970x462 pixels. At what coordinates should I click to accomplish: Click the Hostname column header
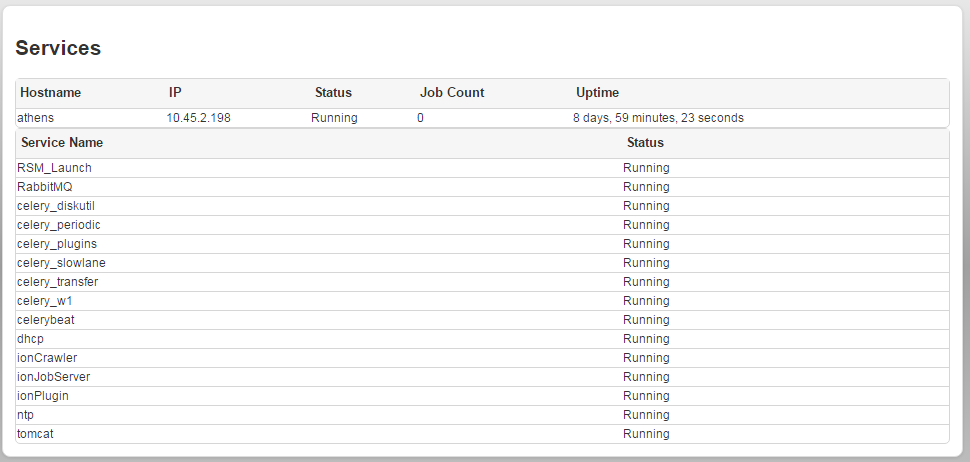[x=50, y=93]
